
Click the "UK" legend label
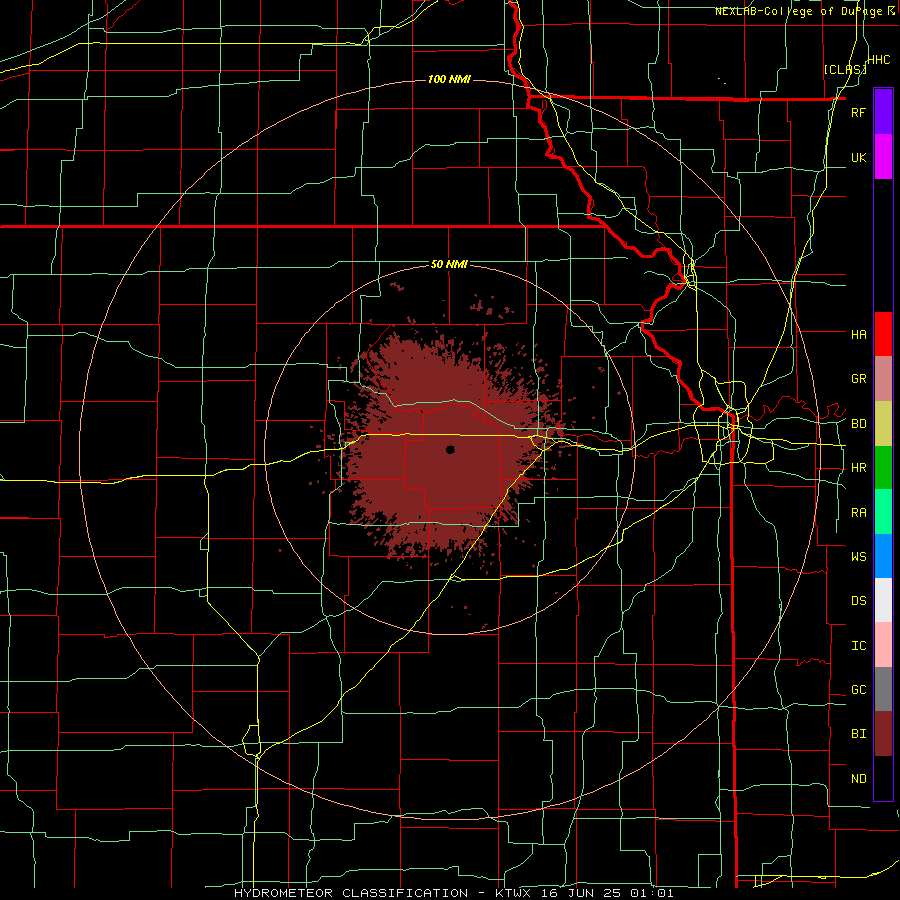(x=858, y=157)
